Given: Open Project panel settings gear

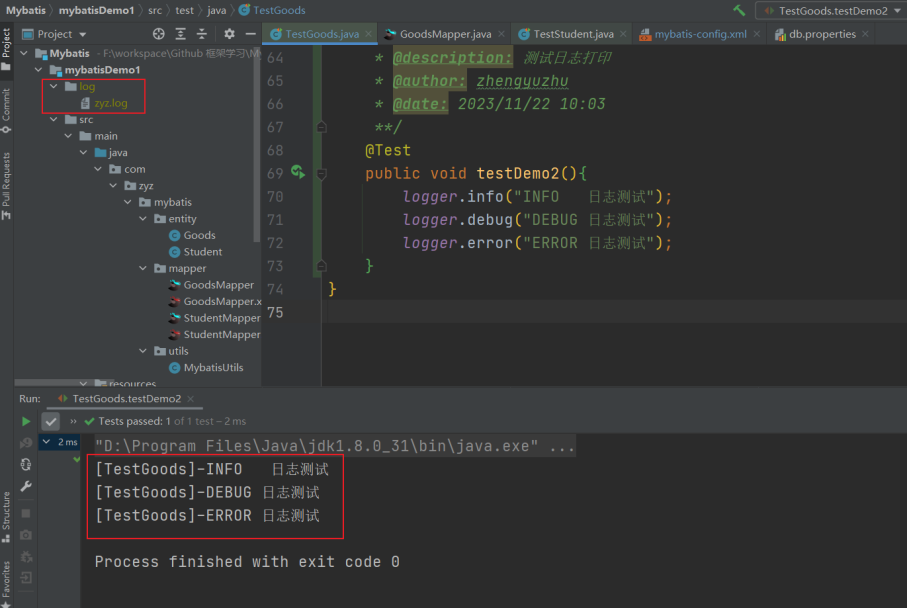Looking at the screenshot, I should (x=229, y=34).
